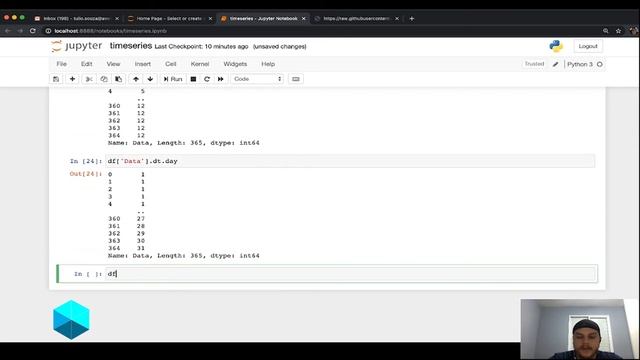Click the Python logo icon
Screen dimensions: 640x360
pos(556,46)
